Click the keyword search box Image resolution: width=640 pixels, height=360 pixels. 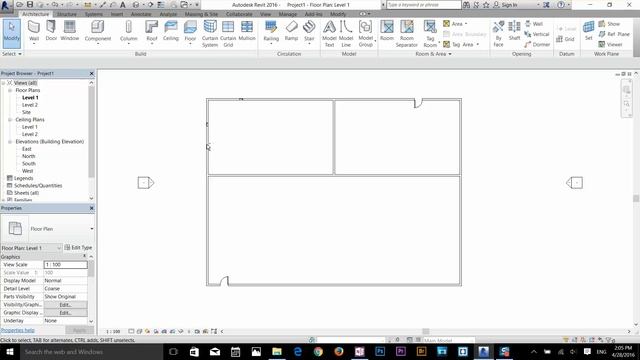point(424,5)
